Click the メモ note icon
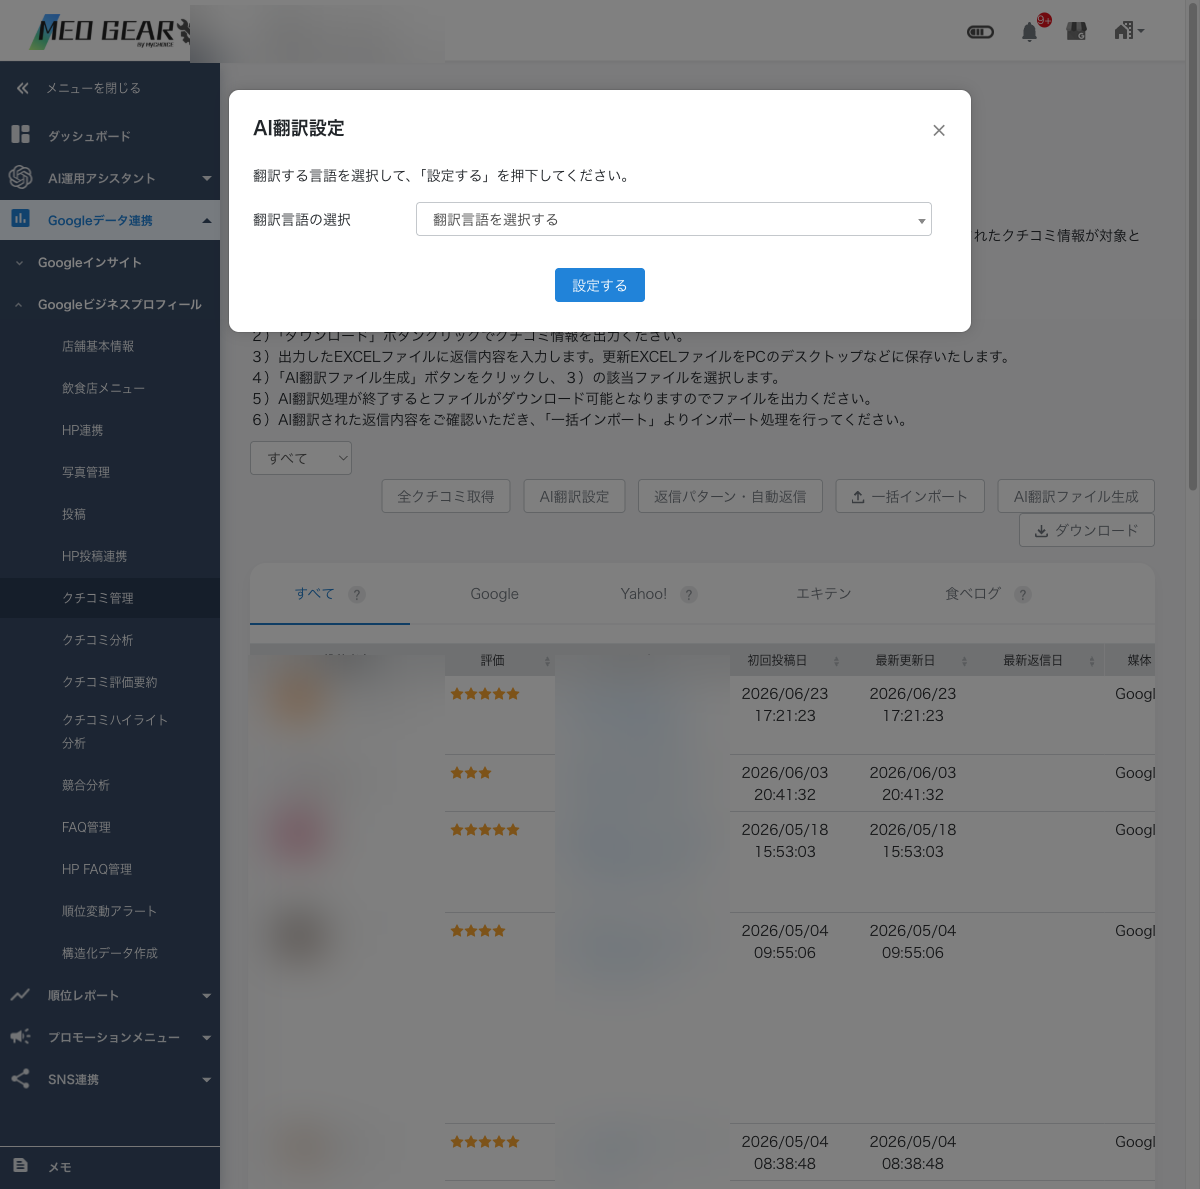 click(x=20, y=1166)
